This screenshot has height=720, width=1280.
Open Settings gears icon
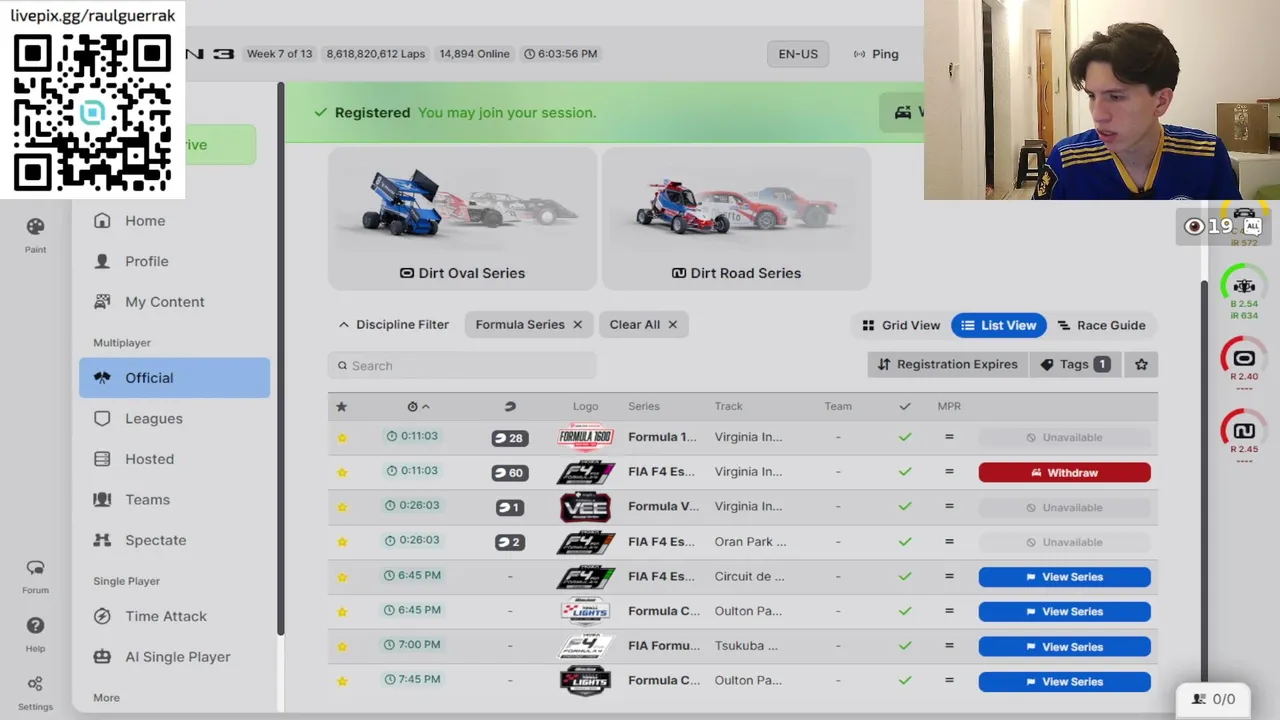click(x=35, y=684)
